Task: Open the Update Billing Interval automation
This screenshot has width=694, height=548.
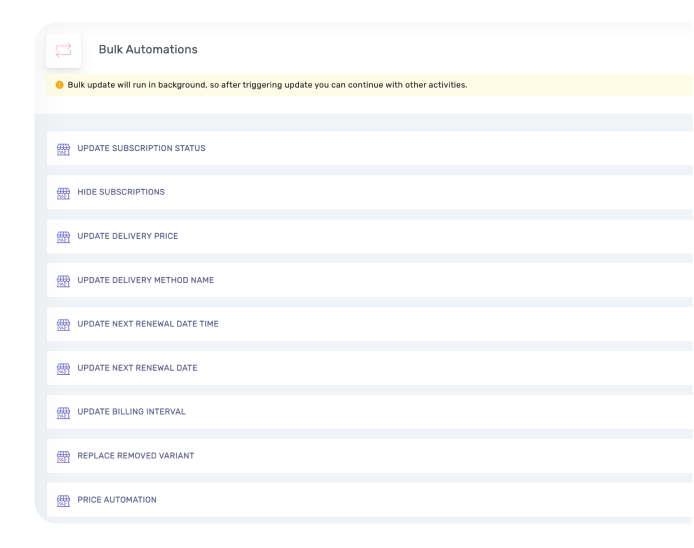Action: [131, 412]
